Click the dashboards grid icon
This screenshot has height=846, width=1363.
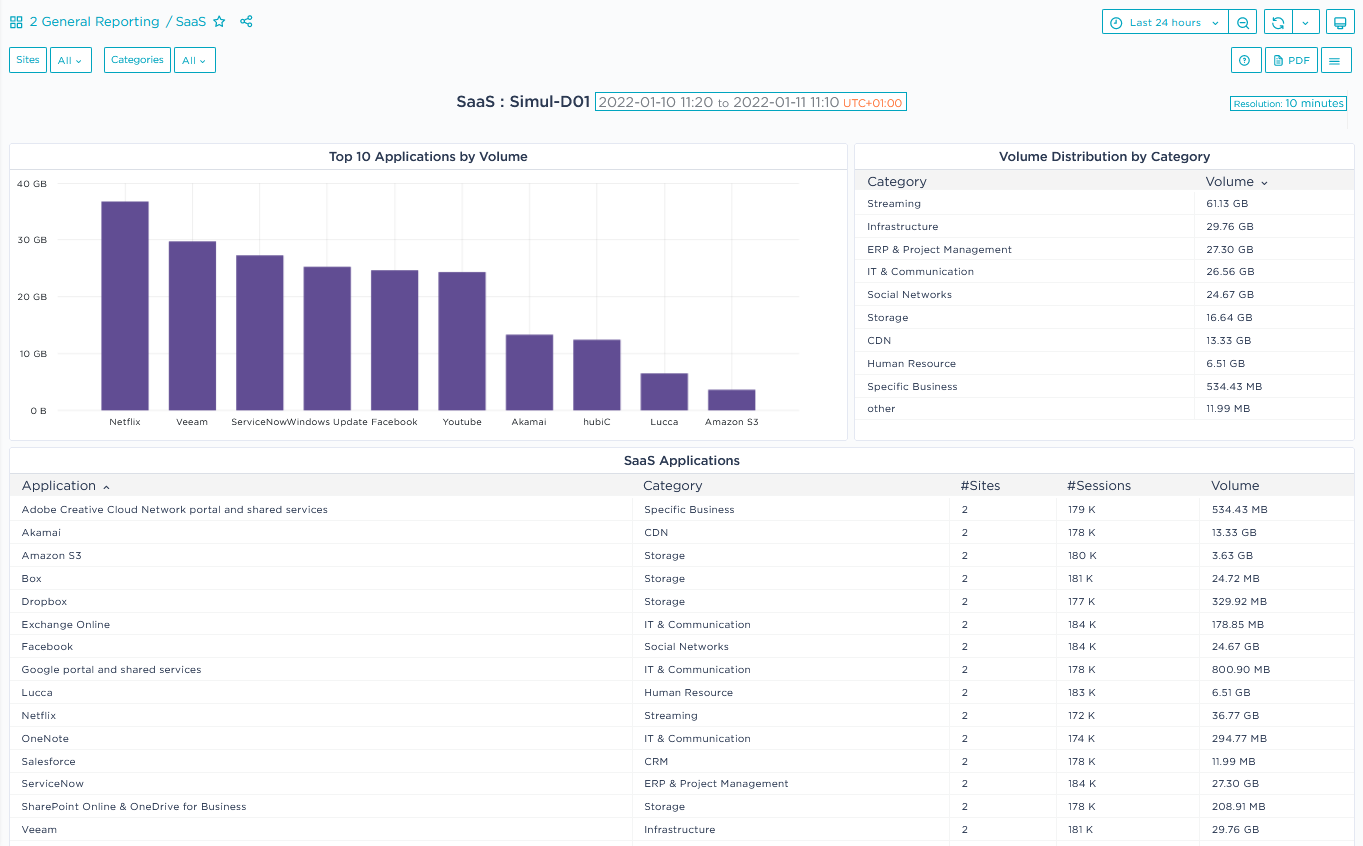click(x=16, y=22)
